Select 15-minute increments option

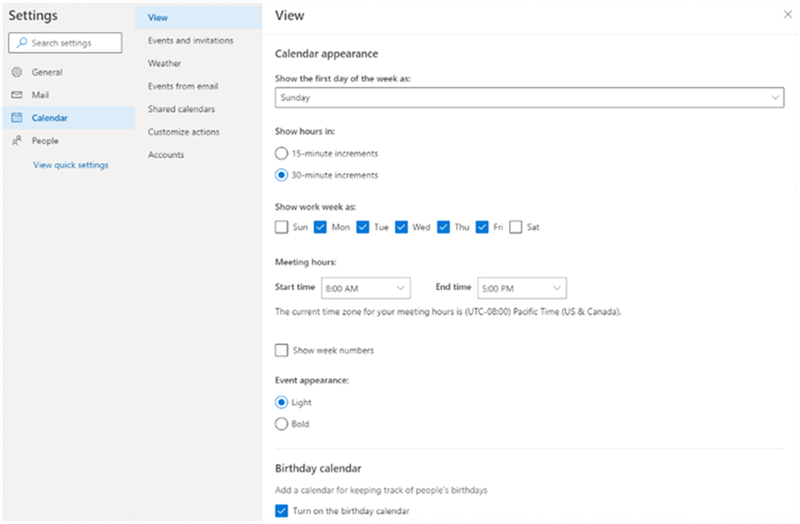[x=282, y=153]
